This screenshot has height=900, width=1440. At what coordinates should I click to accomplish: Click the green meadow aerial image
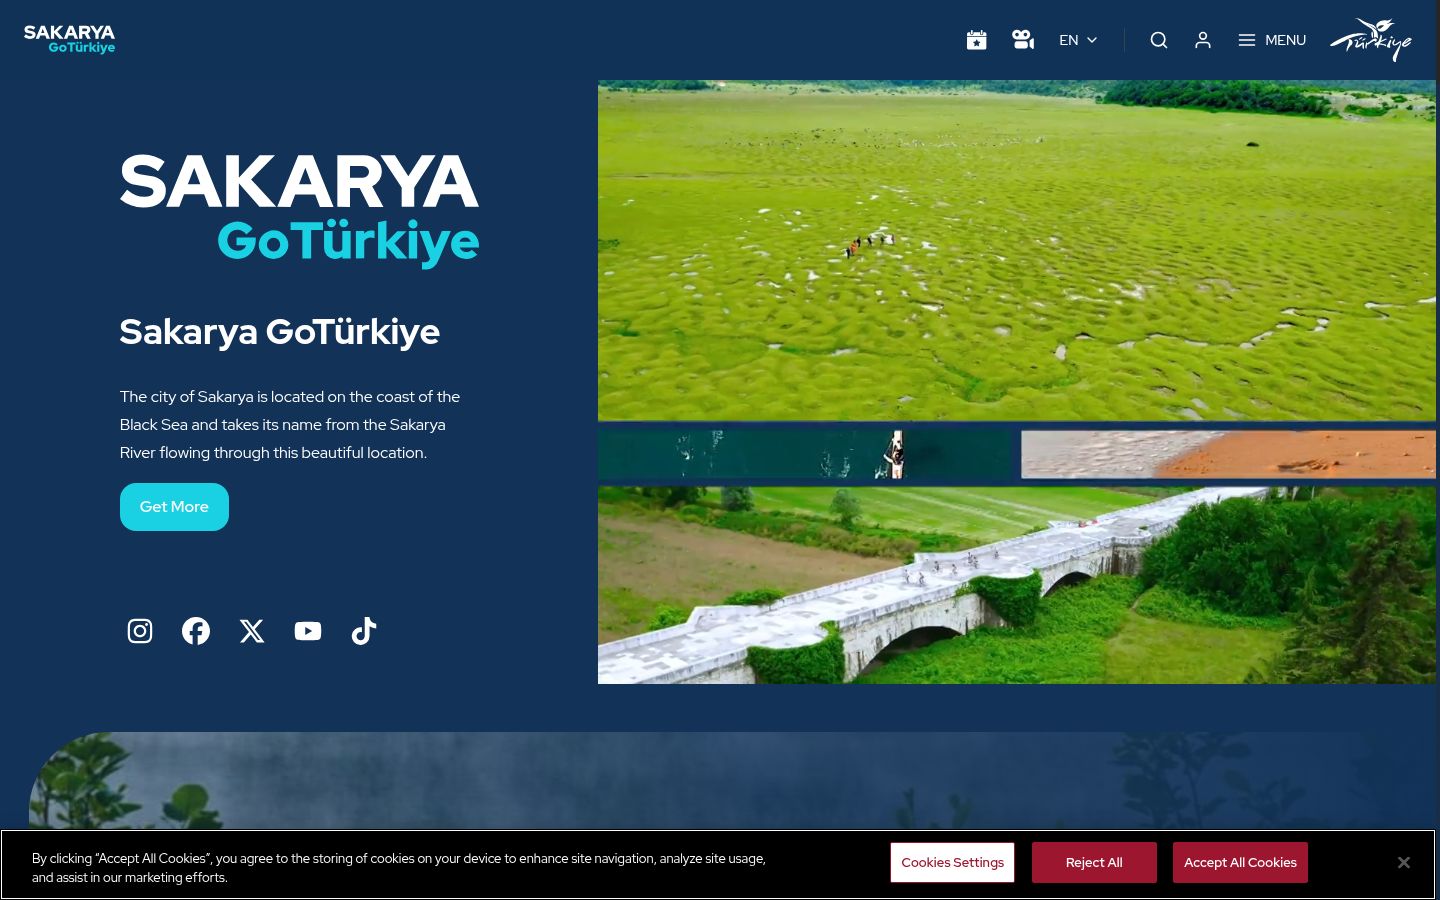[1017, 250]
